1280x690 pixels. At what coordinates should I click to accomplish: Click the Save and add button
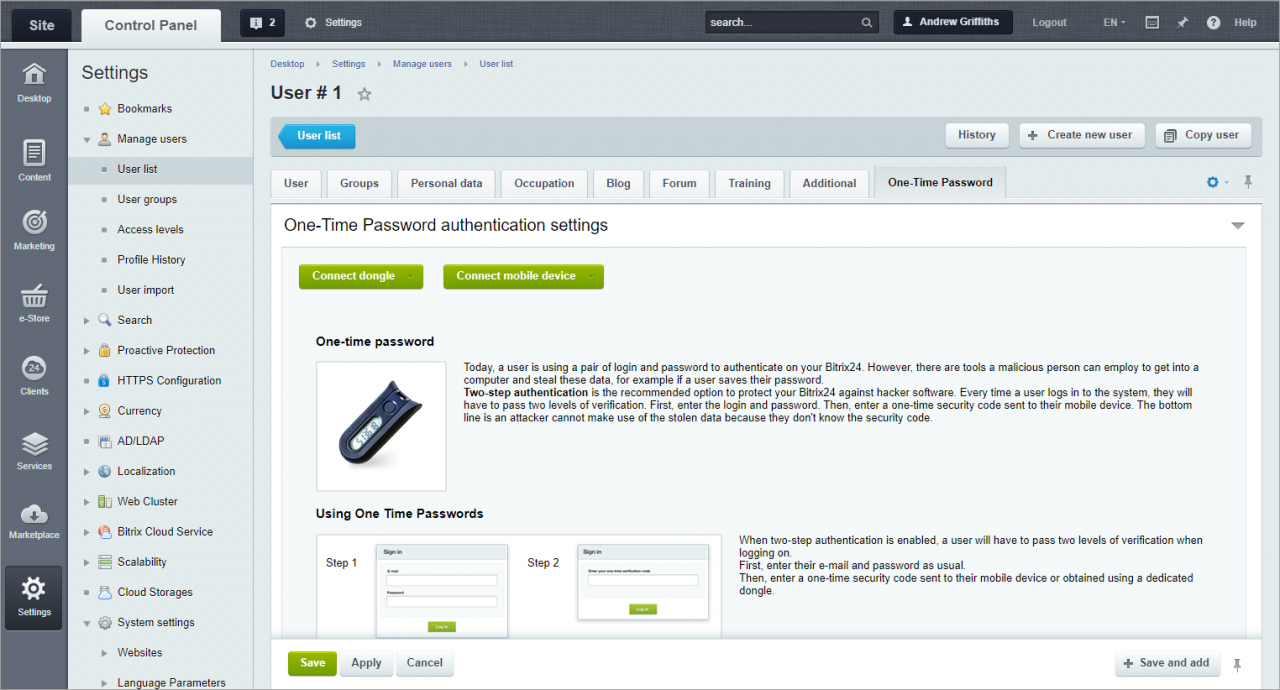[x=1168, y=663]
